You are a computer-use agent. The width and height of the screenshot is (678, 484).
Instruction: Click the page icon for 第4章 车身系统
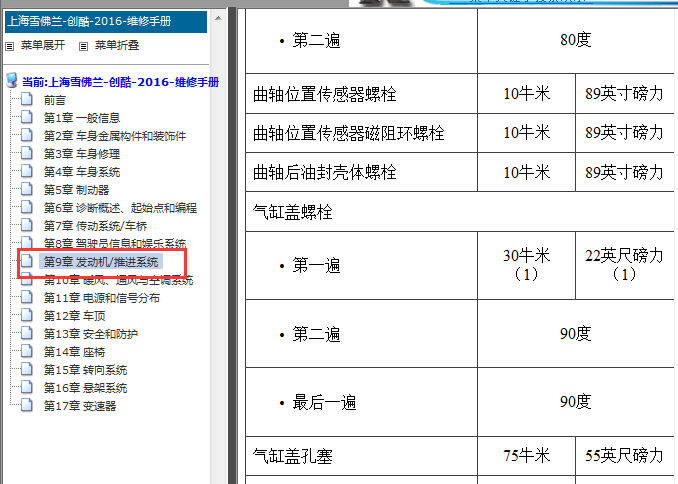point(27,171)
